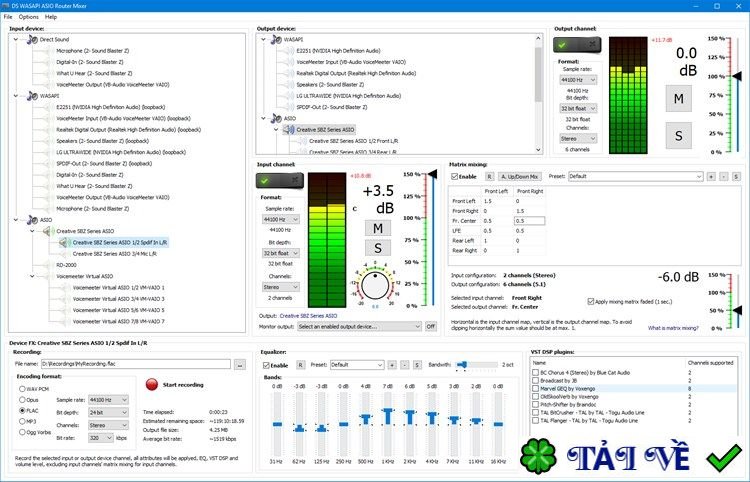Open the Help menu
The height and width of the screenshot is (482, 750).
point(51,17)
